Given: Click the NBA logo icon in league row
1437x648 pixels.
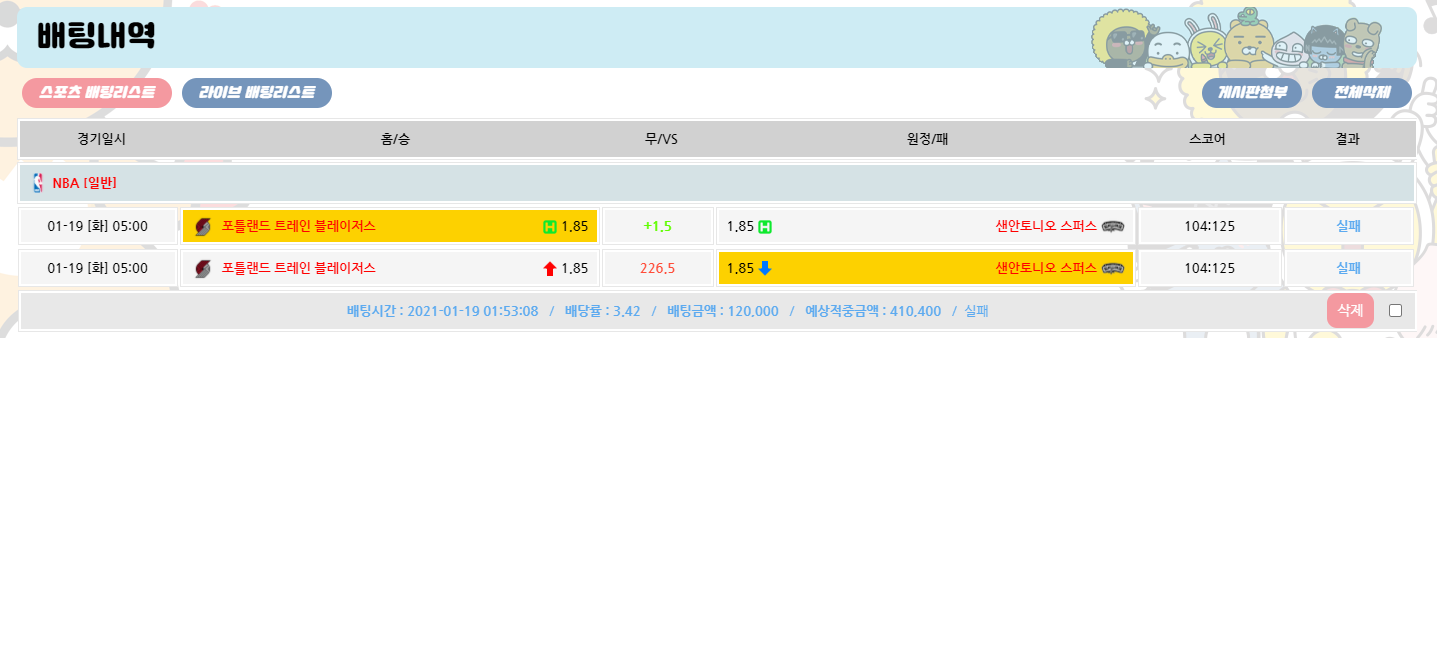Looking at the screenshot, I should pos(38,183).
